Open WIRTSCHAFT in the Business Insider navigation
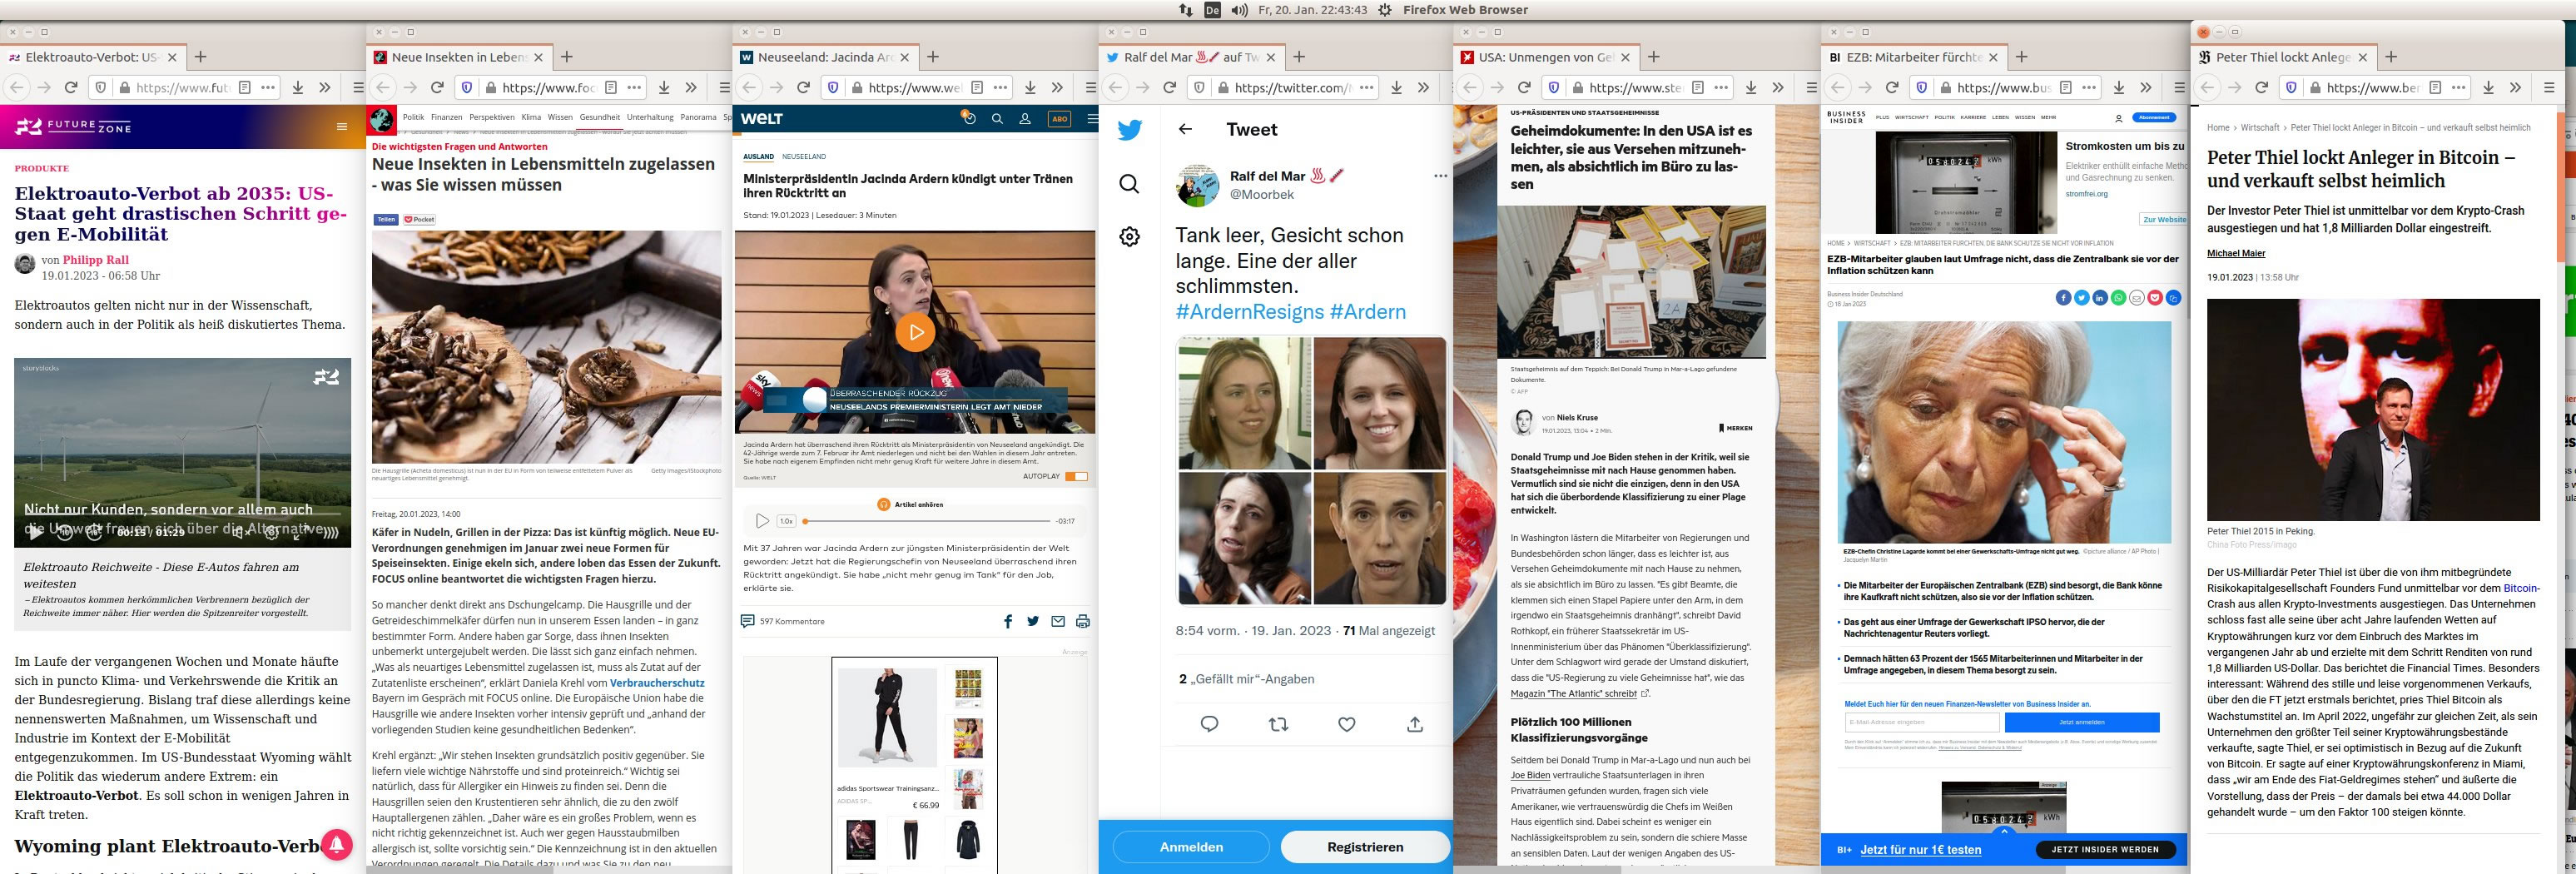 click(1911, 117)
